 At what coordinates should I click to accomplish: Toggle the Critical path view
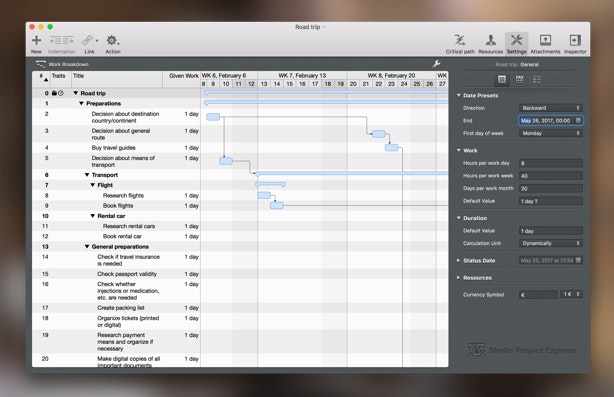point(460,40)
